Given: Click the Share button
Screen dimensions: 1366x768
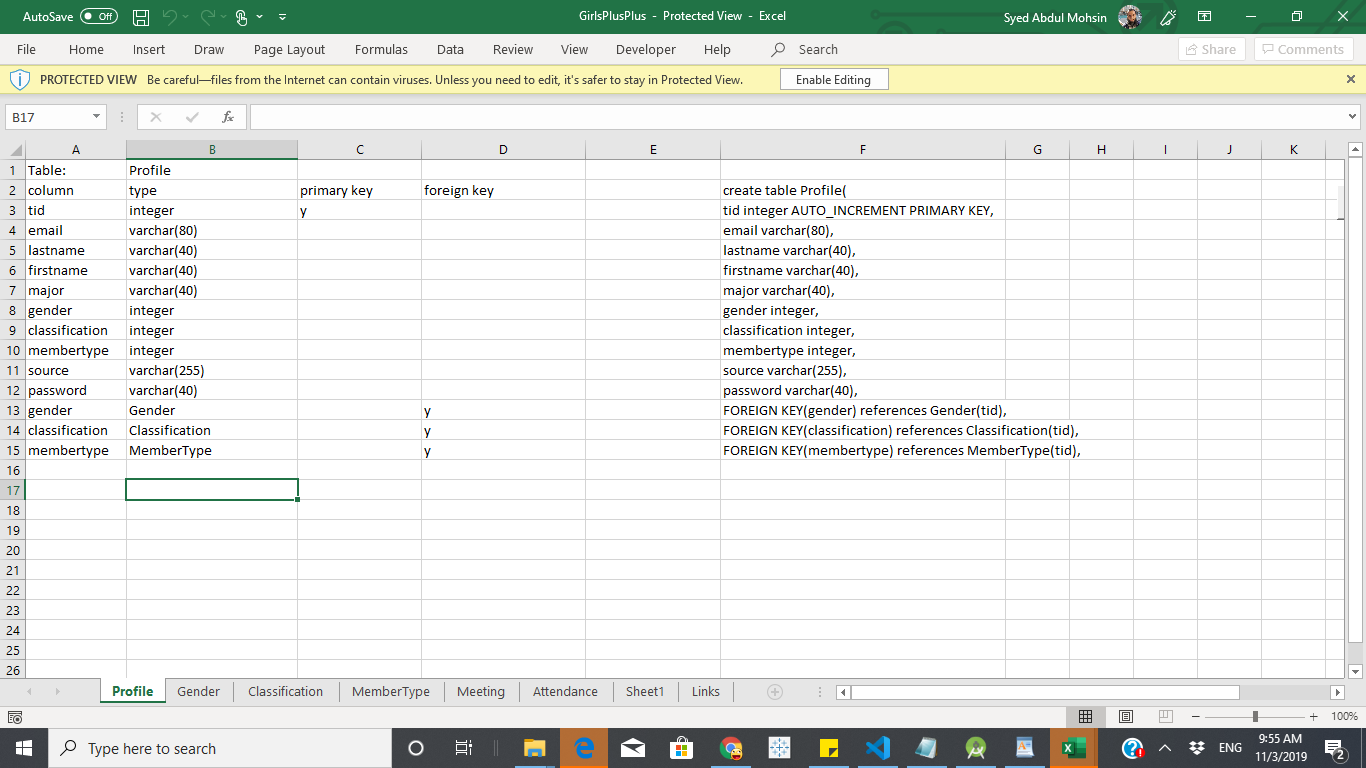Looking at the screenshot, I should tap(1210, 49).
